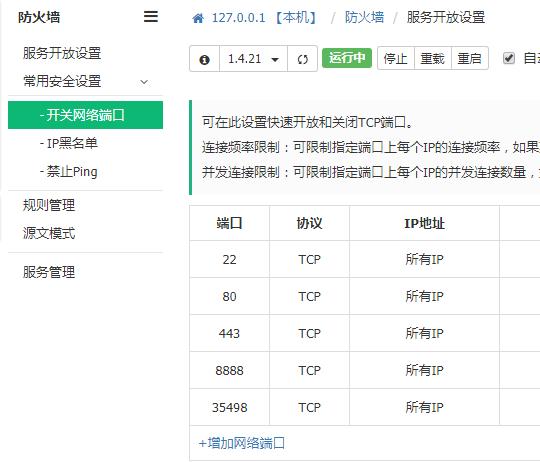
Task: Click the 服务开放设置 breadcrumb text
Action: [446, 17]
